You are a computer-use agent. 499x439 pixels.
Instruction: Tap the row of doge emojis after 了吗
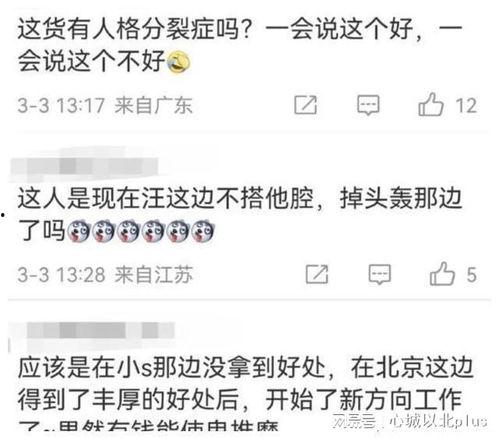point(140,231)
